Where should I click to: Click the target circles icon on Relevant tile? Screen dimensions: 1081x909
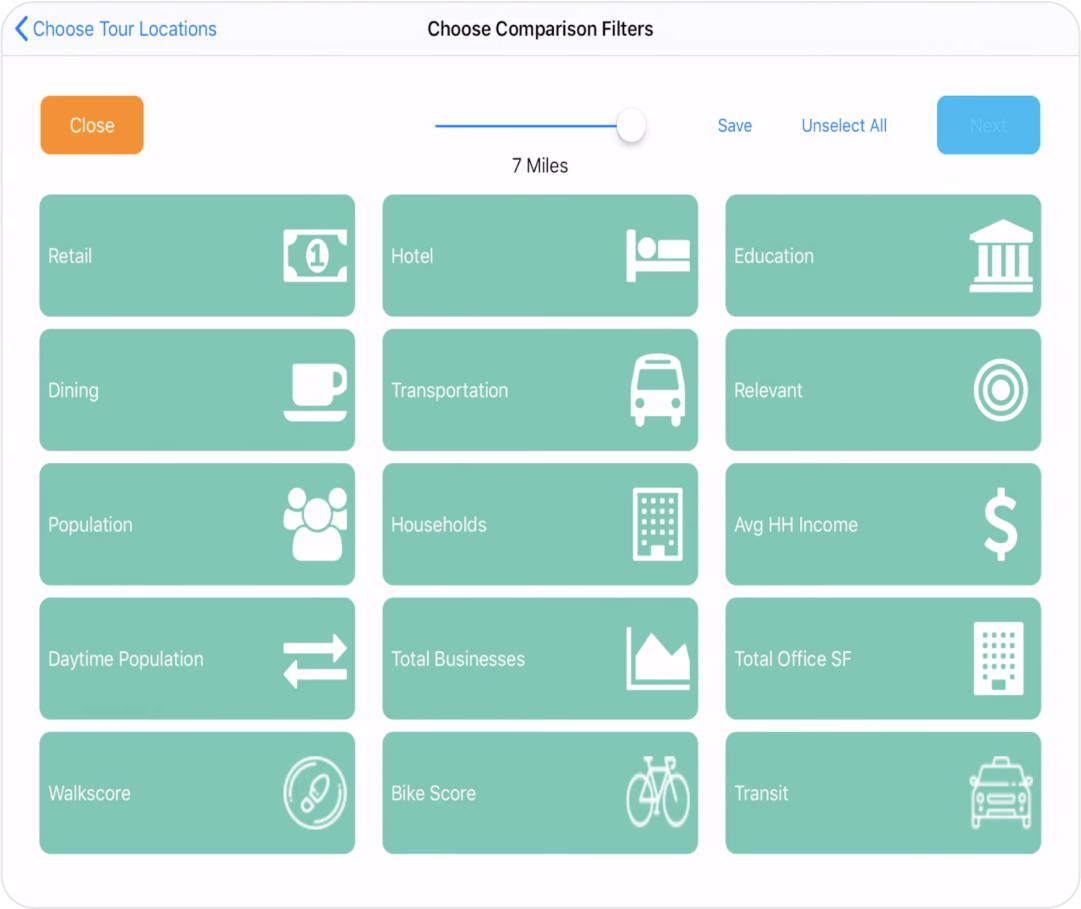coord(1001,390)
